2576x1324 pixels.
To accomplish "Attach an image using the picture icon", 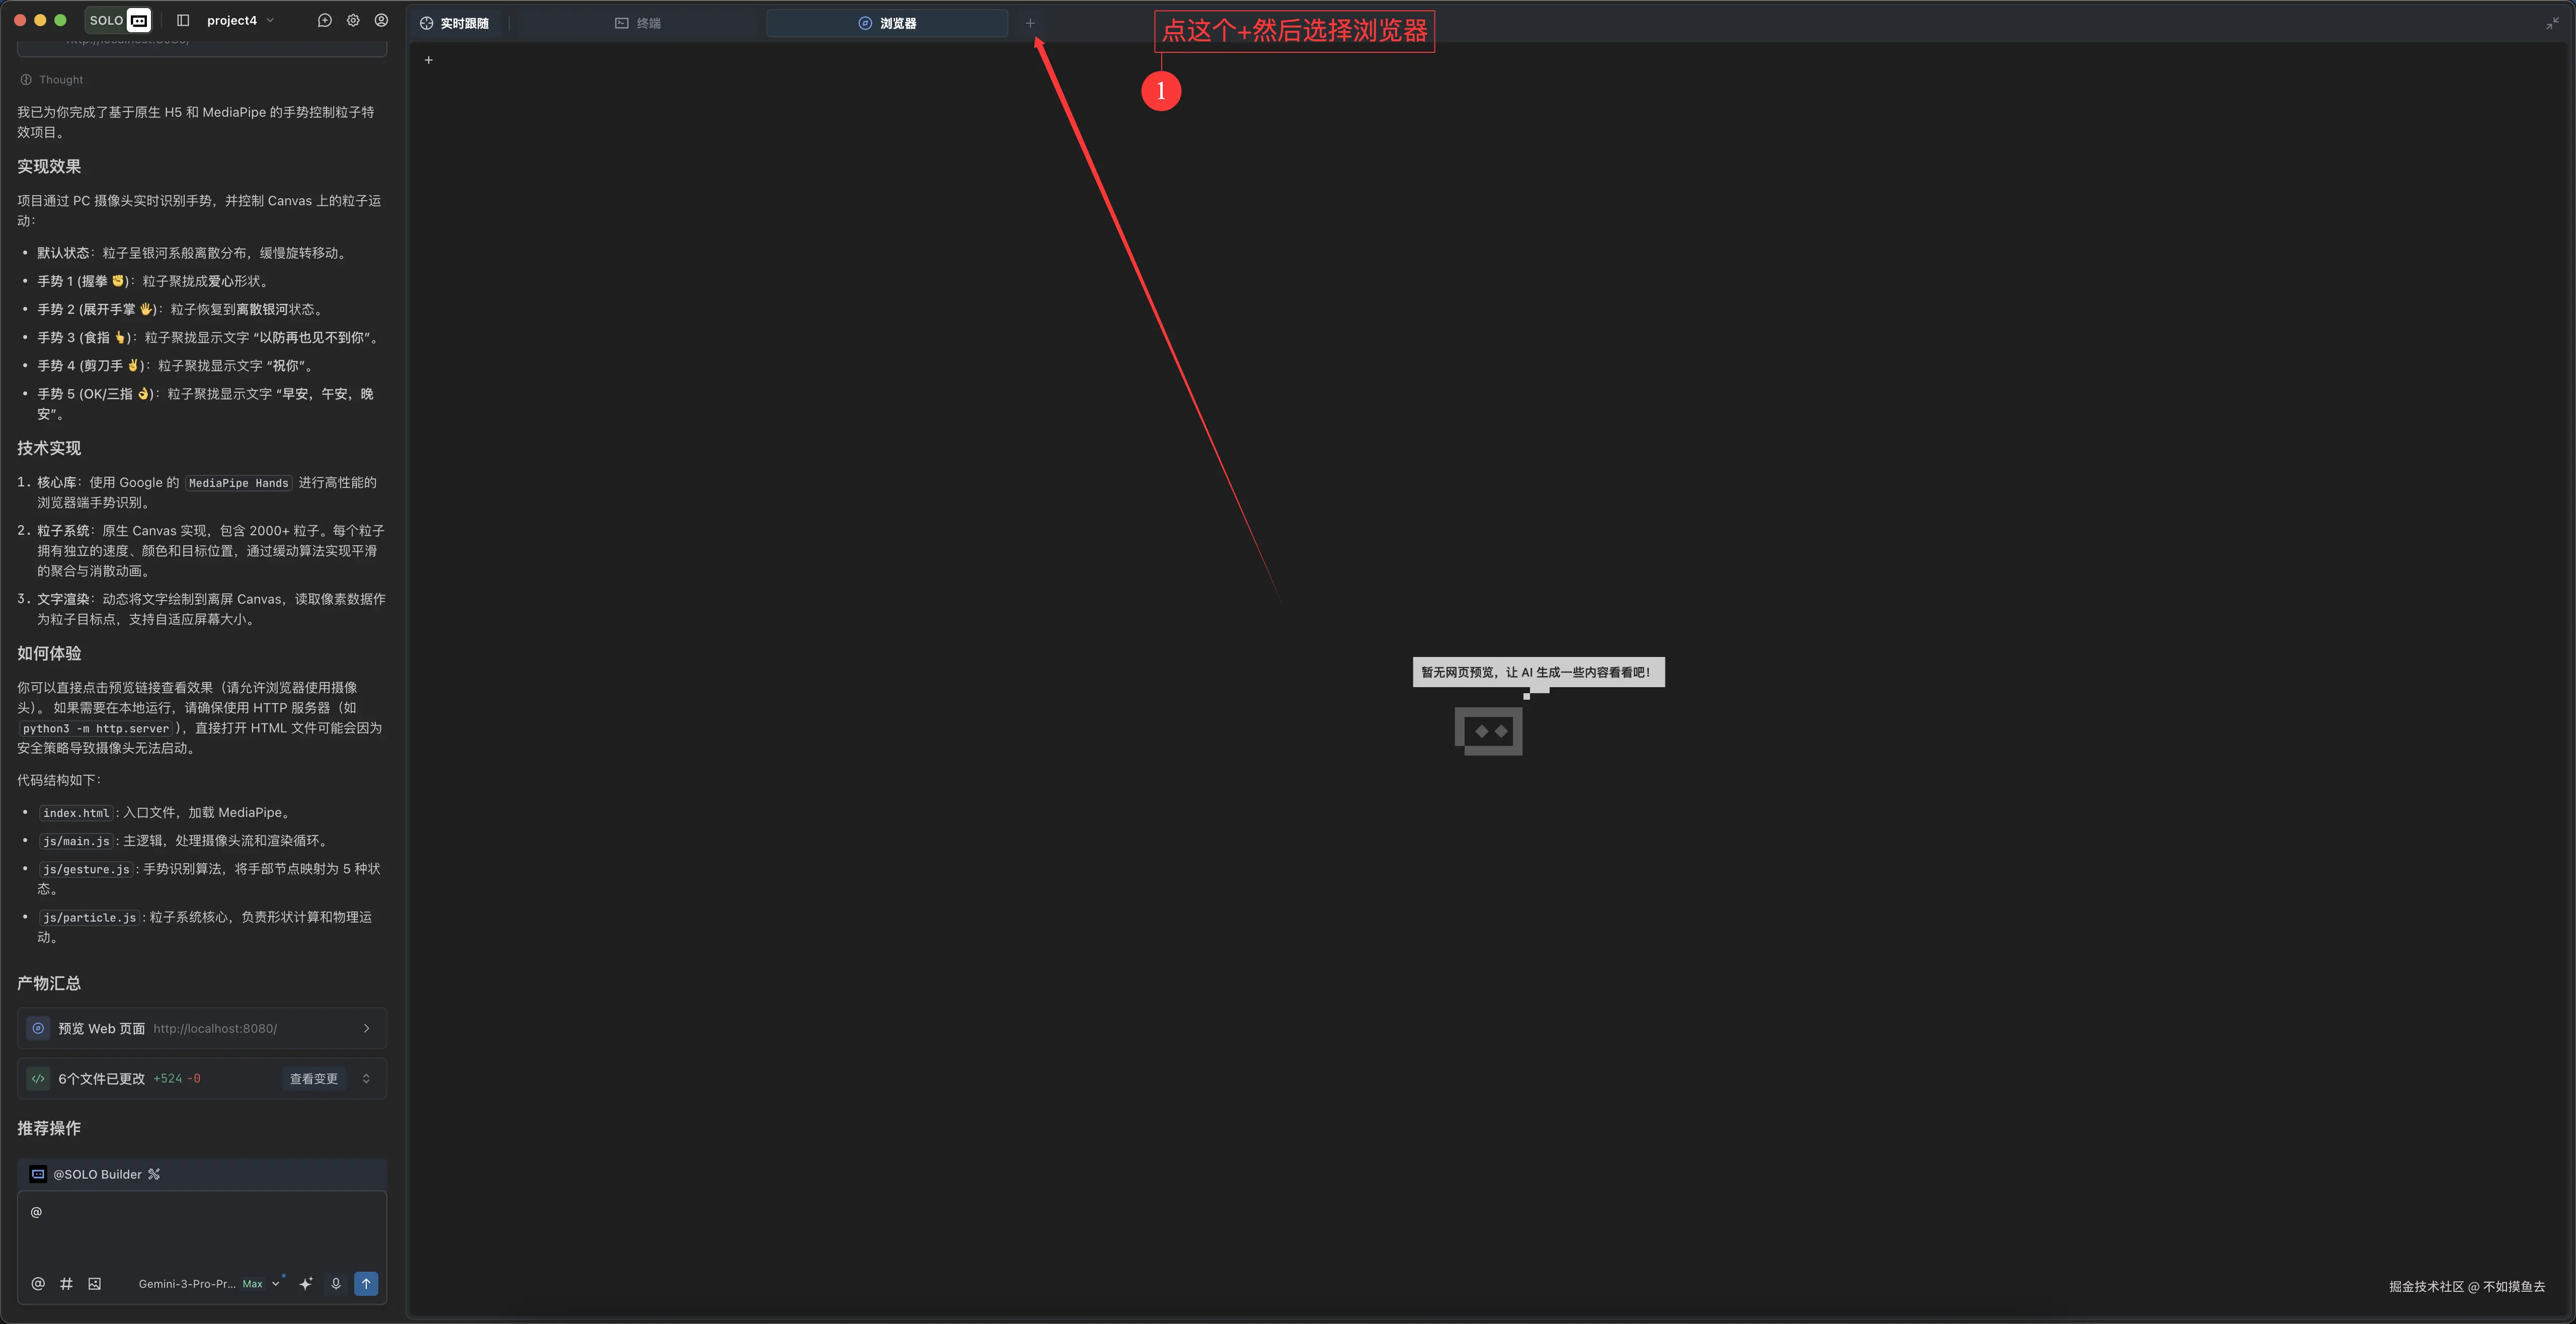I will pyautogui.click(x=94, y=1283).
